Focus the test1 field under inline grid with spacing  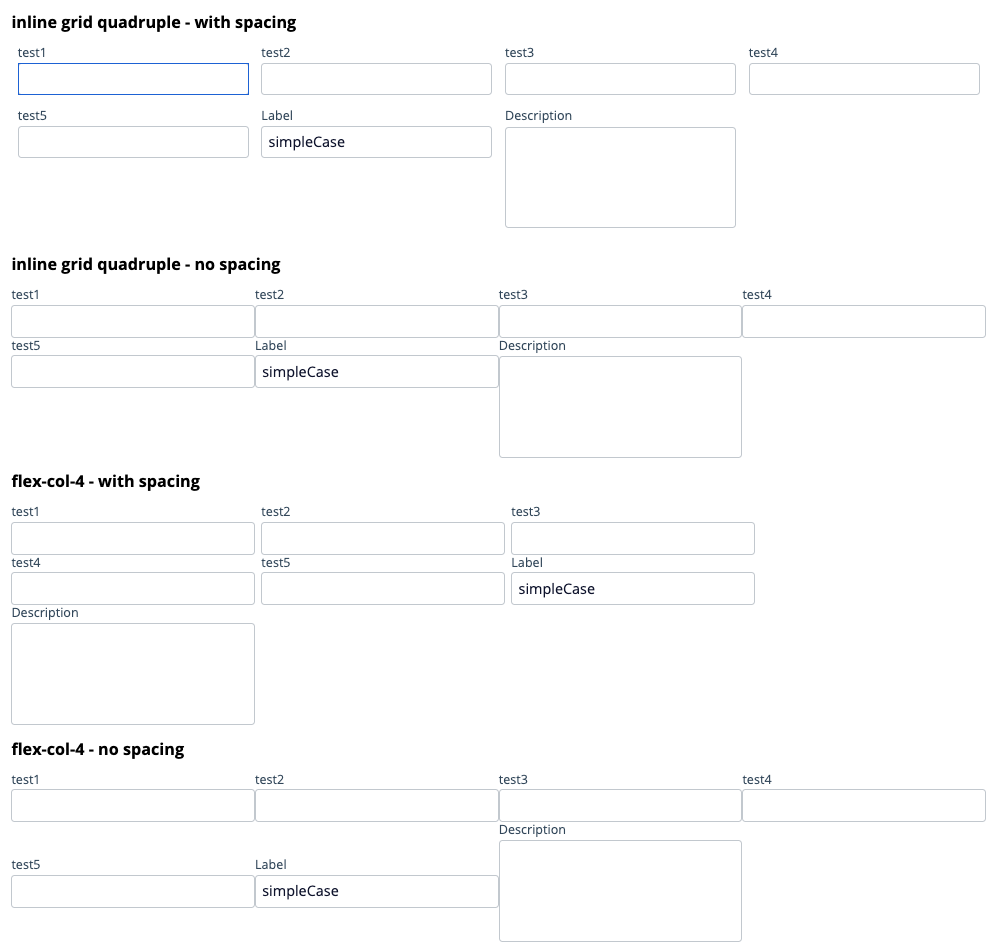pyautogui.click(x=133, y=79)
